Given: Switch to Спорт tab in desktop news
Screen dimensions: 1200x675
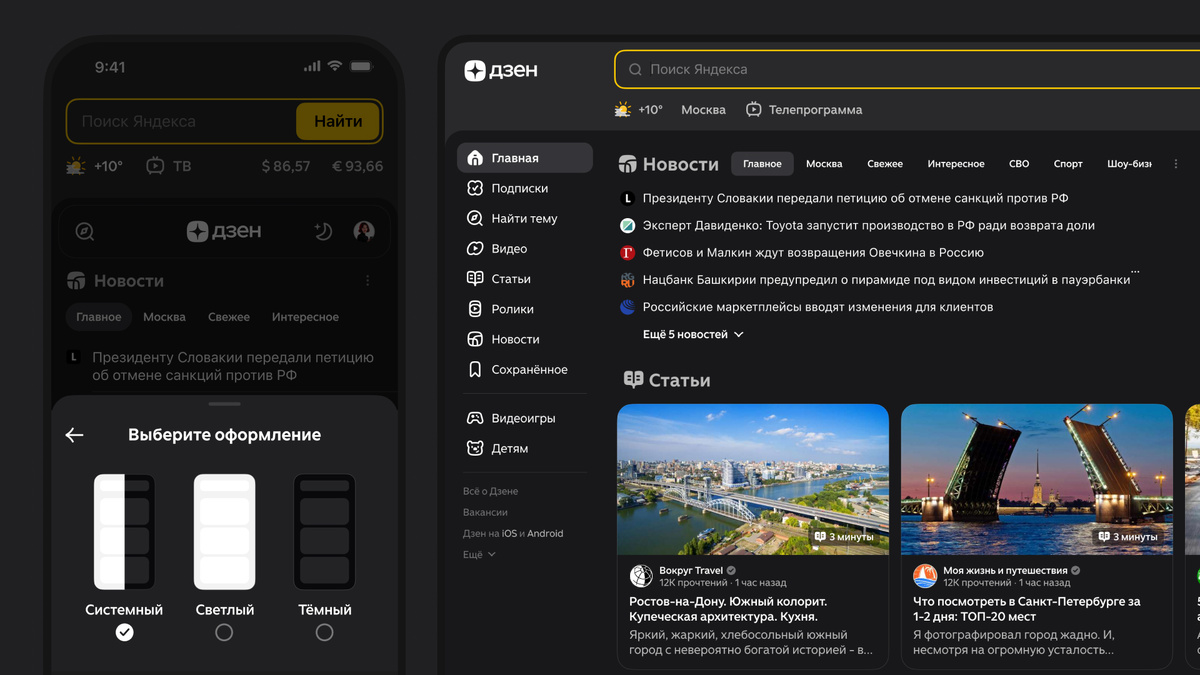Looking at the screenshot, I should (x=1068, y=164).
